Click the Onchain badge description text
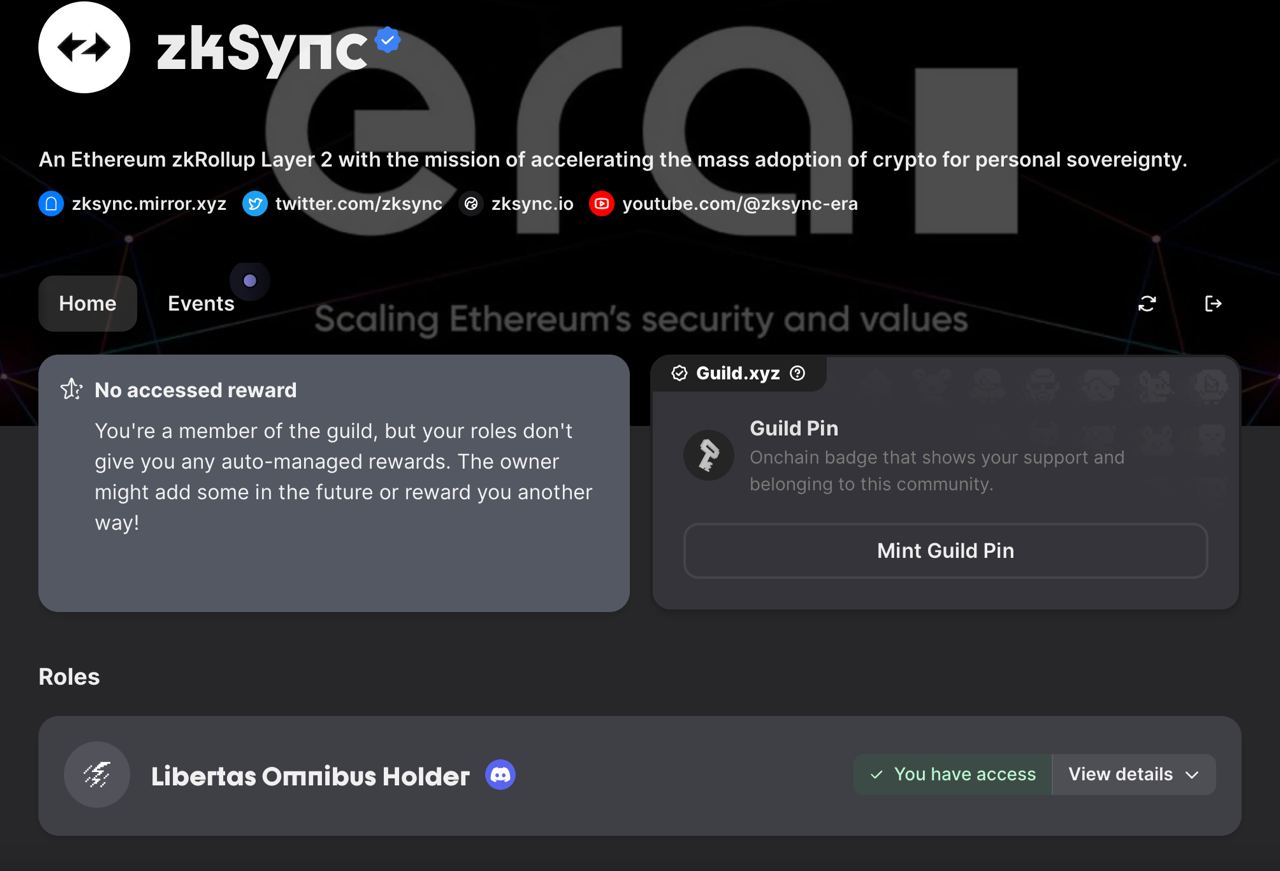This screenshot has height=871, width=1280. point(937,471)
